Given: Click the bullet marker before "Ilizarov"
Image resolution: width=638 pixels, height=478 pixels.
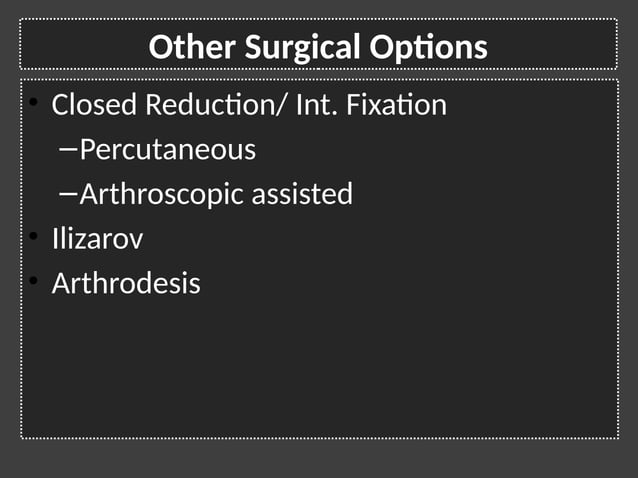Looking at the screenshot, I should tap(33, 236).
